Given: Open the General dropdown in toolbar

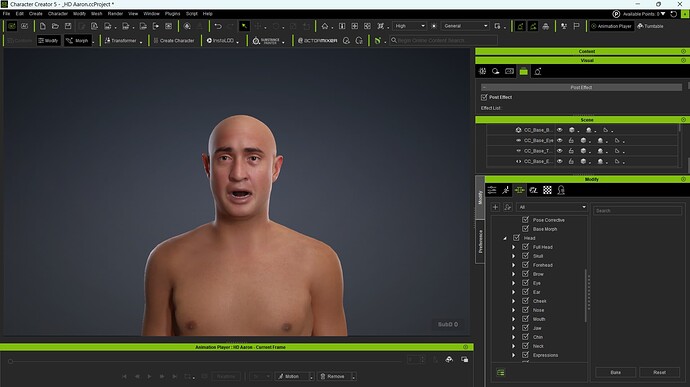Looking at the screenshot, I should [465, 26].
